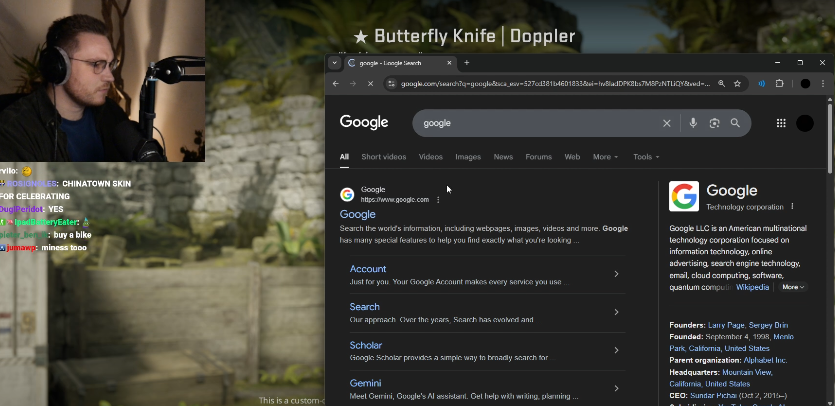Switch to News tab
The width and height of the screenshot is (835, 406).
coord(503,157)
